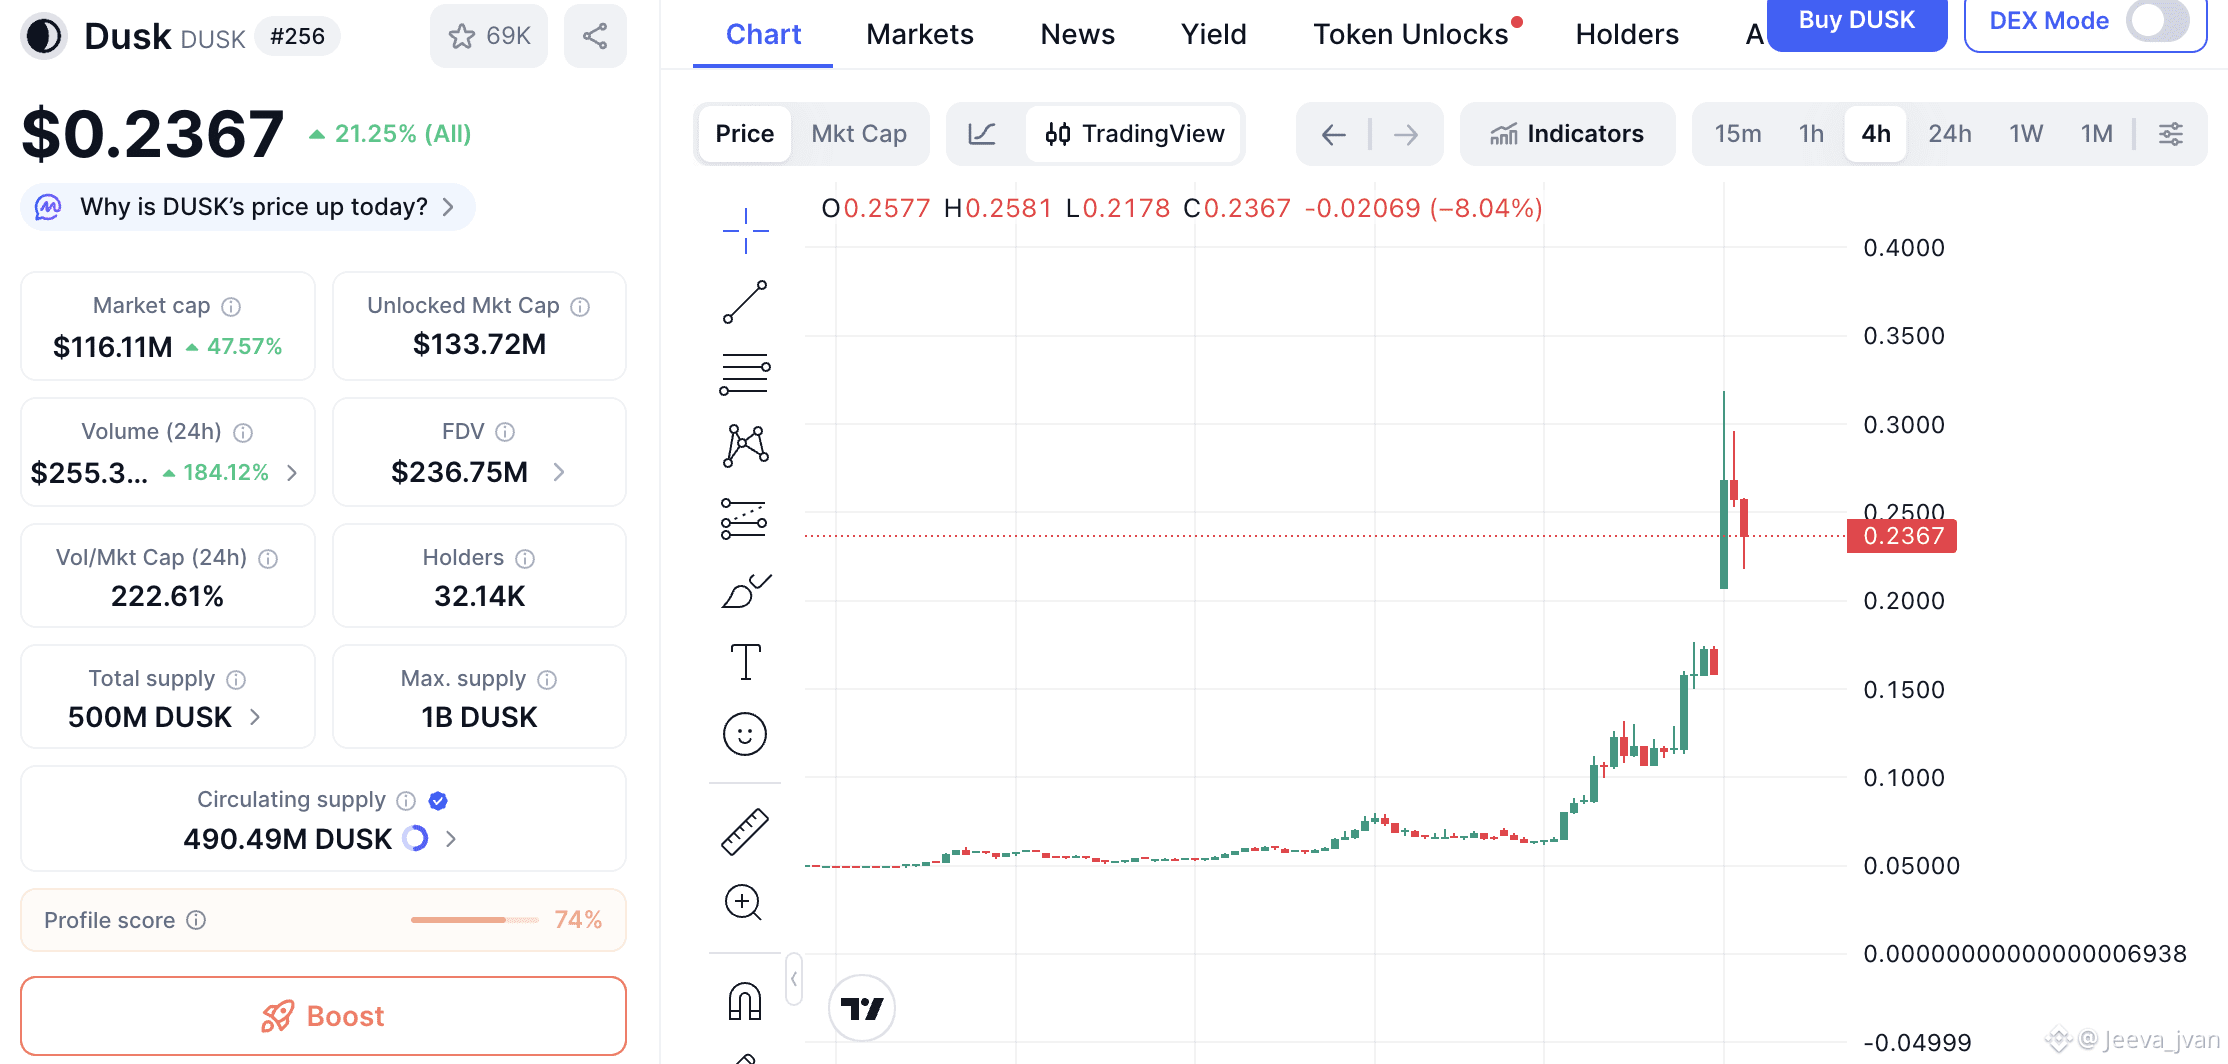This screenshot has height=1064, width=2228.
Task: Expand the Total supply details
Action: pyautogui.click(x=256, y=717)
